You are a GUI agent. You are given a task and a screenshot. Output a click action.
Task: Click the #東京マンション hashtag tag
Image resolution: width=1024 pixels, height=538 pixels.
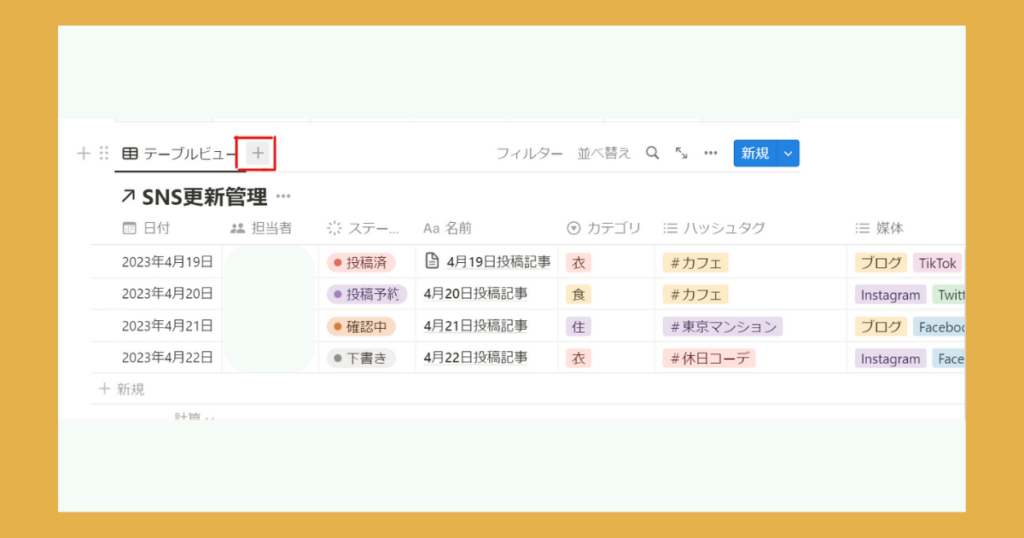point(721,326)
